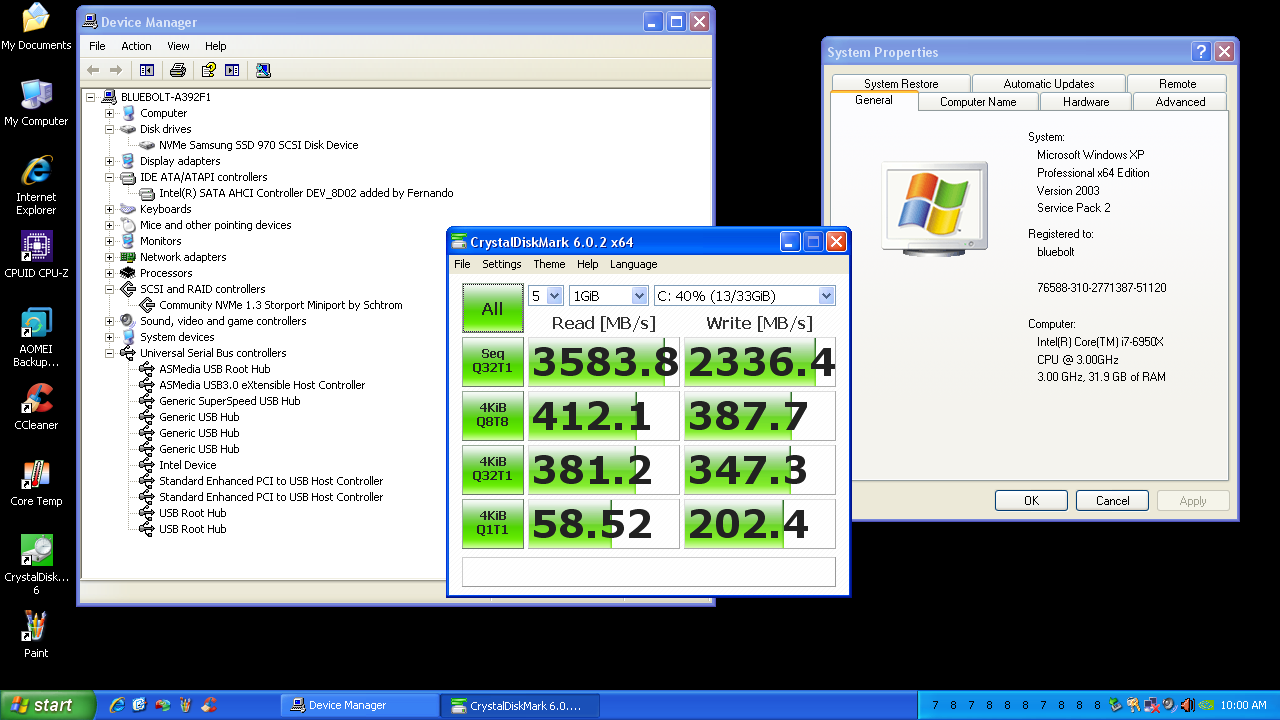Screen dimensions: 1280x720
Task: Select CrystalDiskMark 6 desktop shortcut
Action: (x=36, y=565)
